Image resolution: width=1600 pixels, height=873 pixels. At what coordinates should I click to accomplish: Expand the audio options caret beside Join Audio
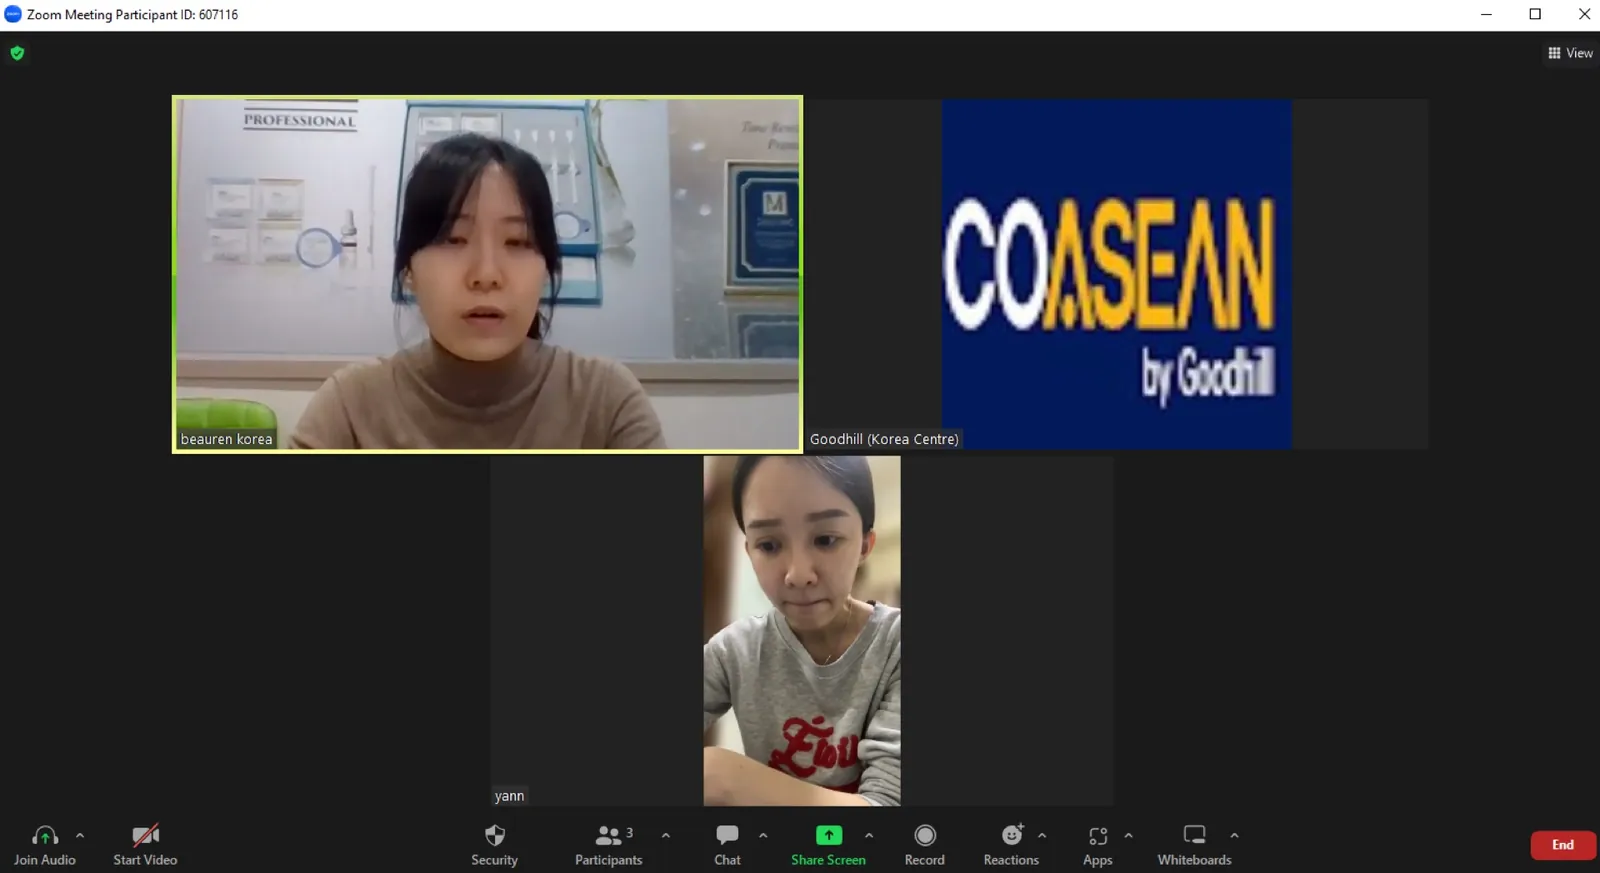pos(80,835)
